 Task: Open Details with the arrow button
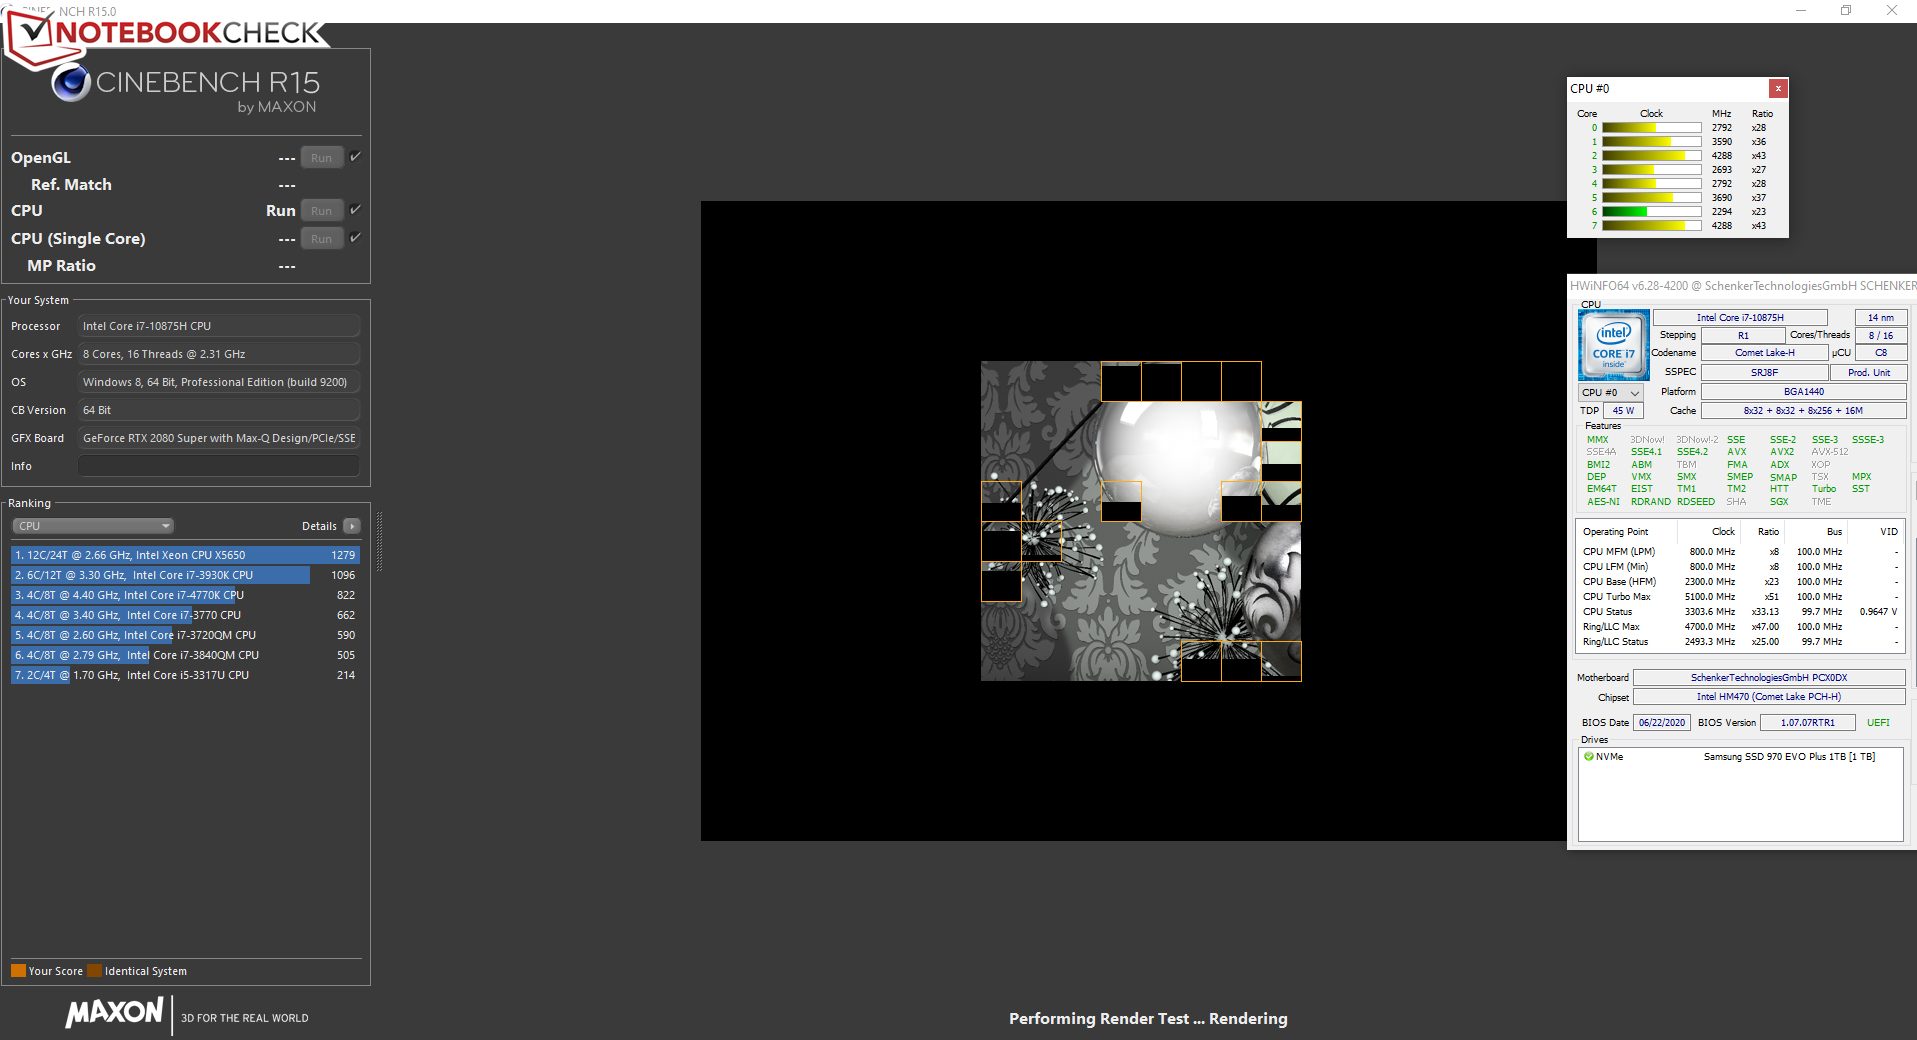352,526
